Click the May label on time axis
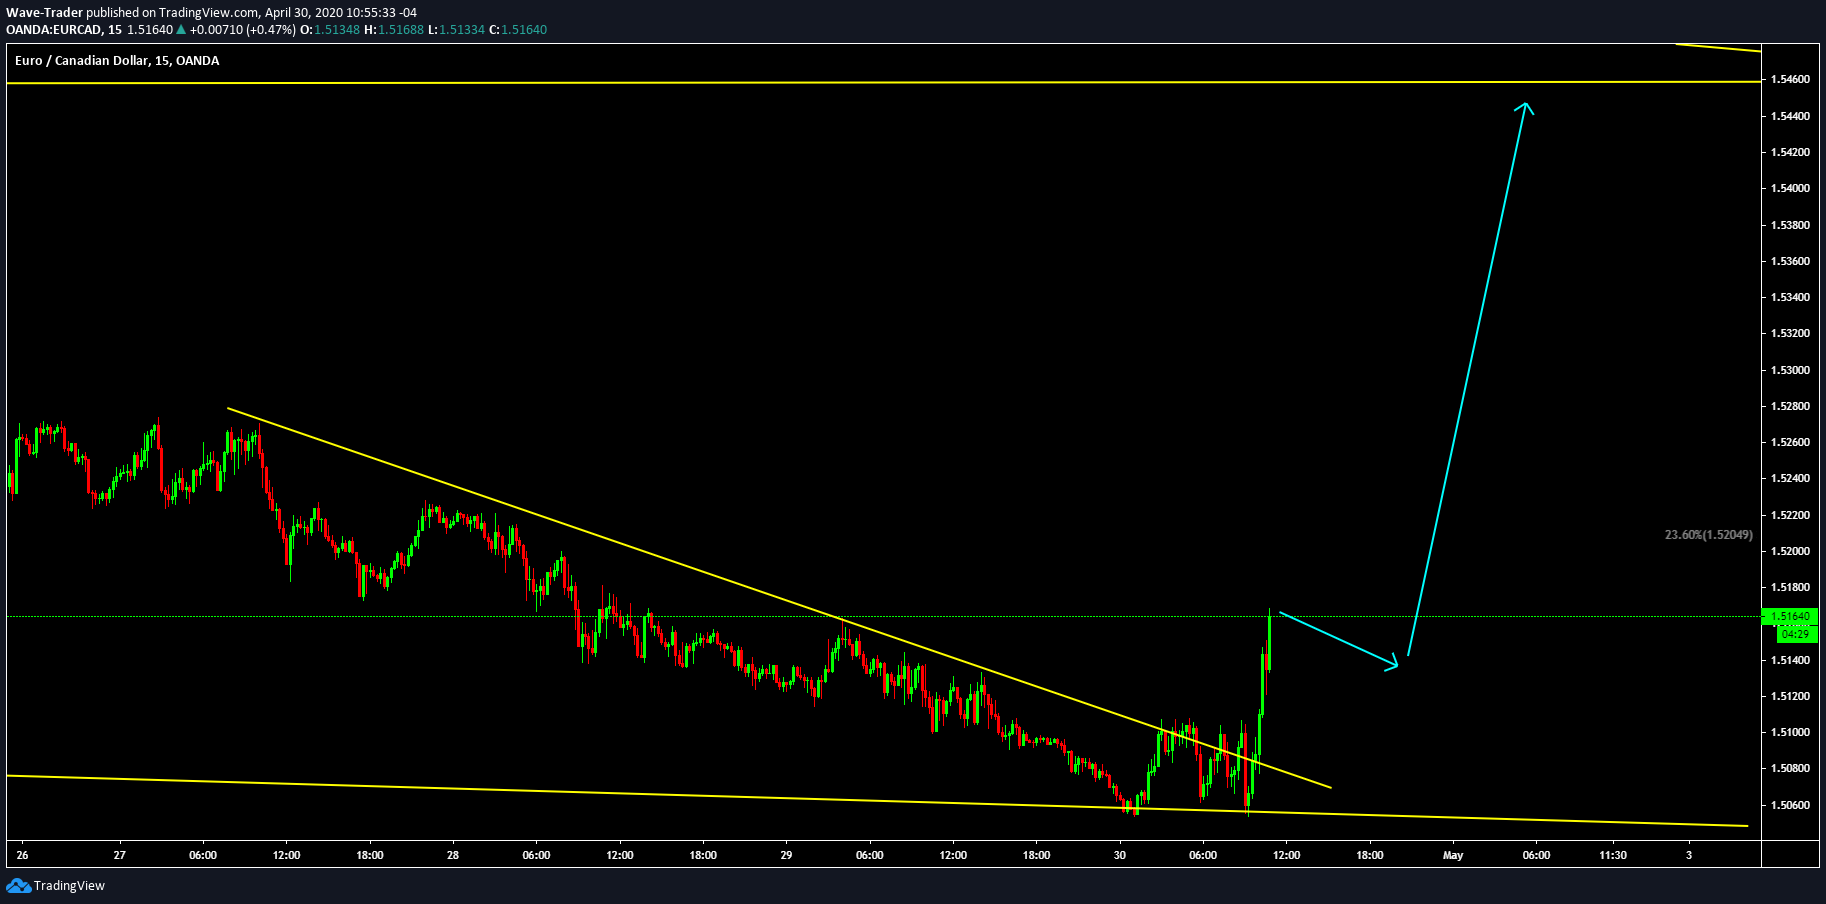1826x904 pixels. (1453, 855)
